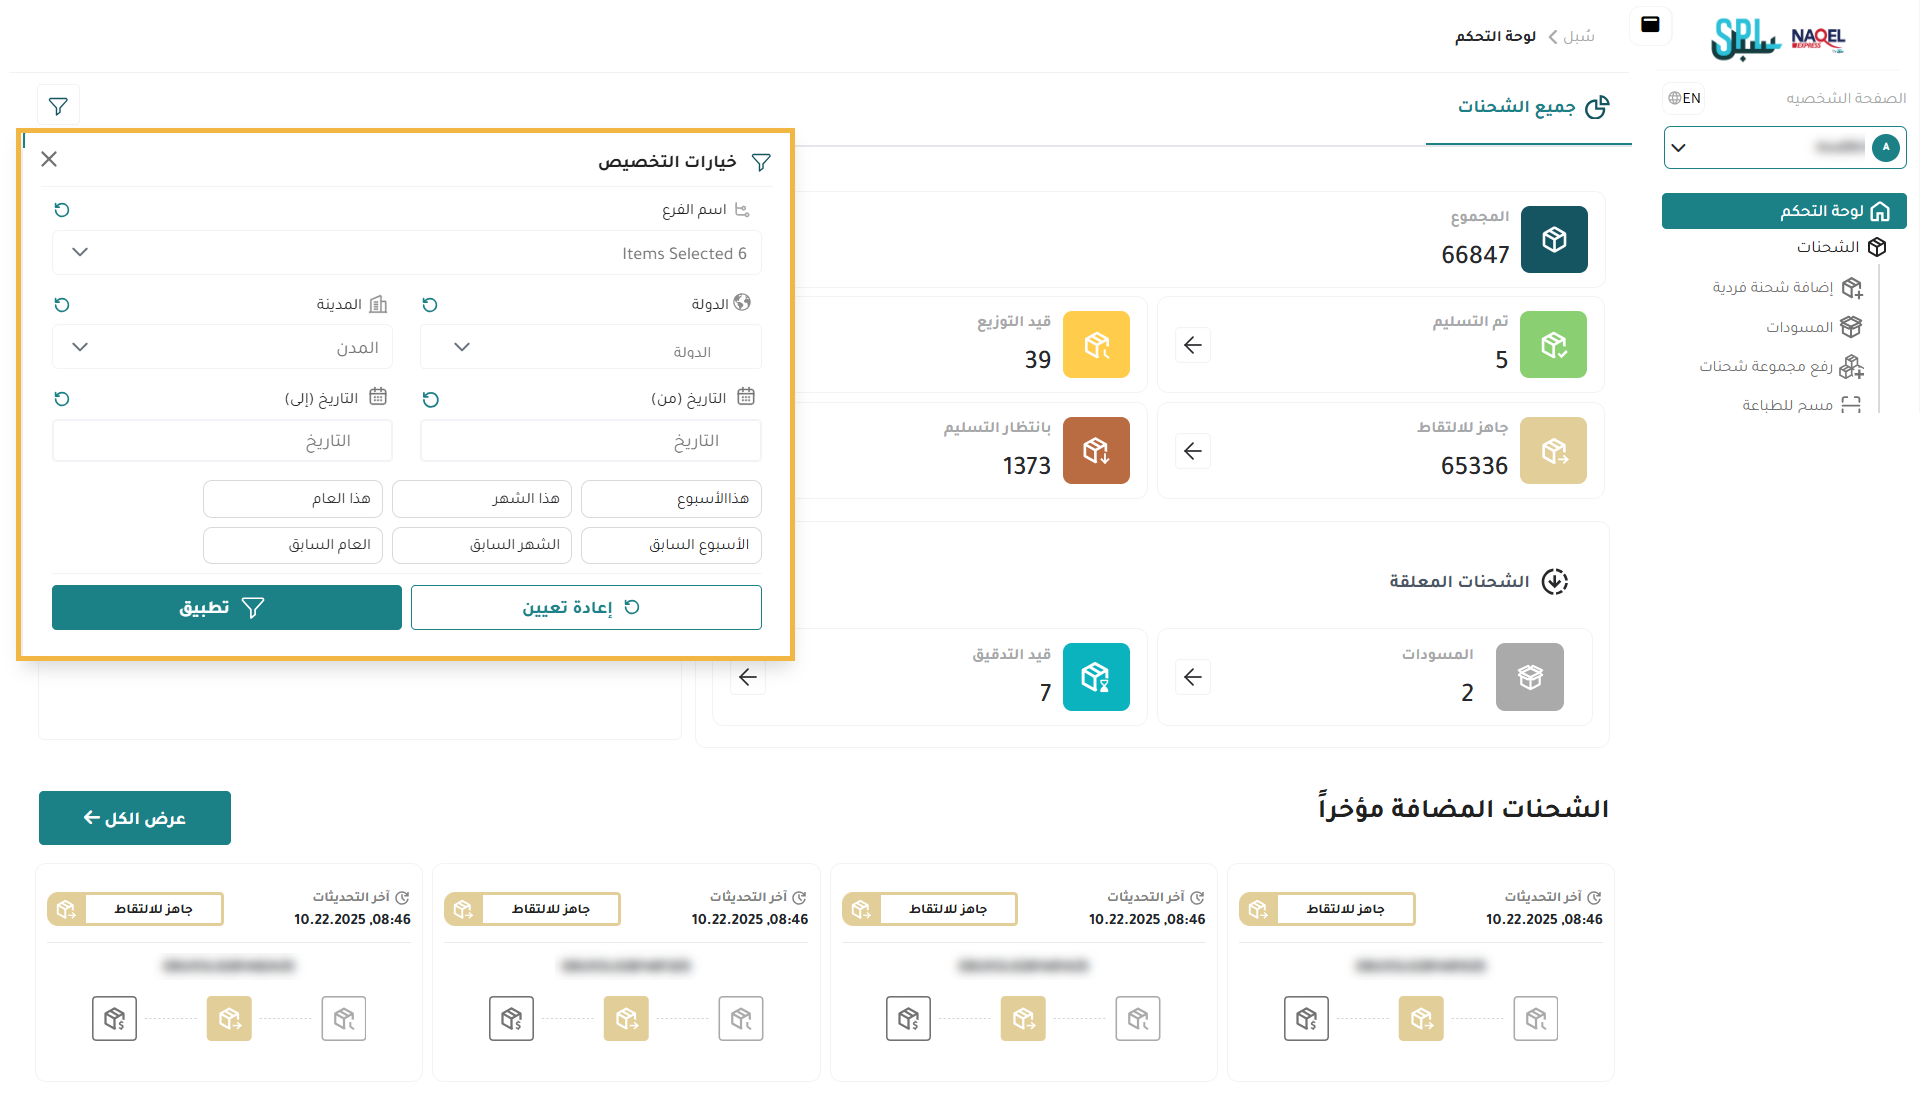
Task: Reset the التاريخ (إلى) date-to field
Action: click(x=62, y=399)
